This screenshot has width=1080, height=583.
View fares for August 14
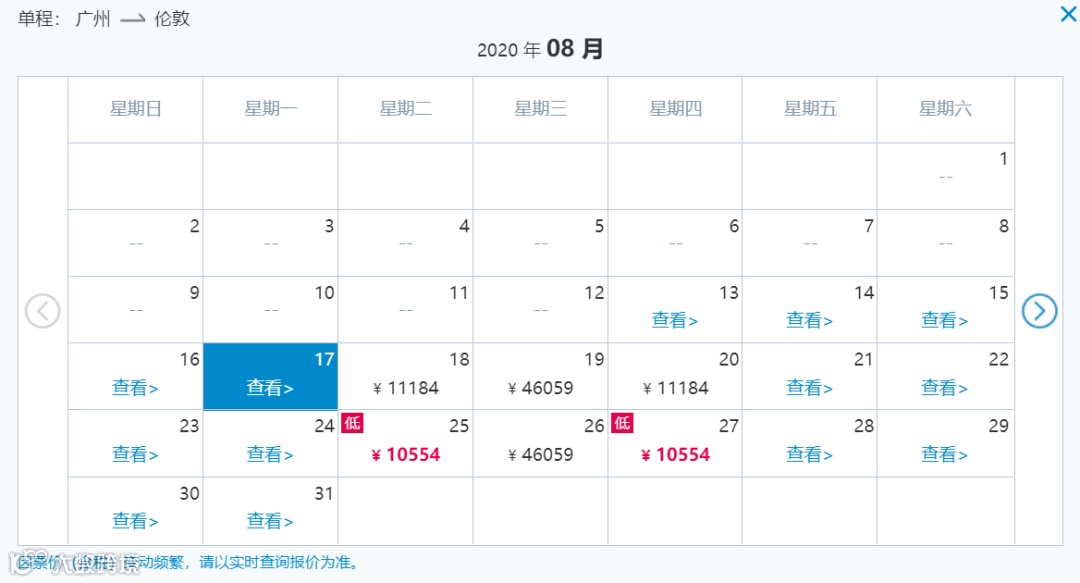click(809, 320)
